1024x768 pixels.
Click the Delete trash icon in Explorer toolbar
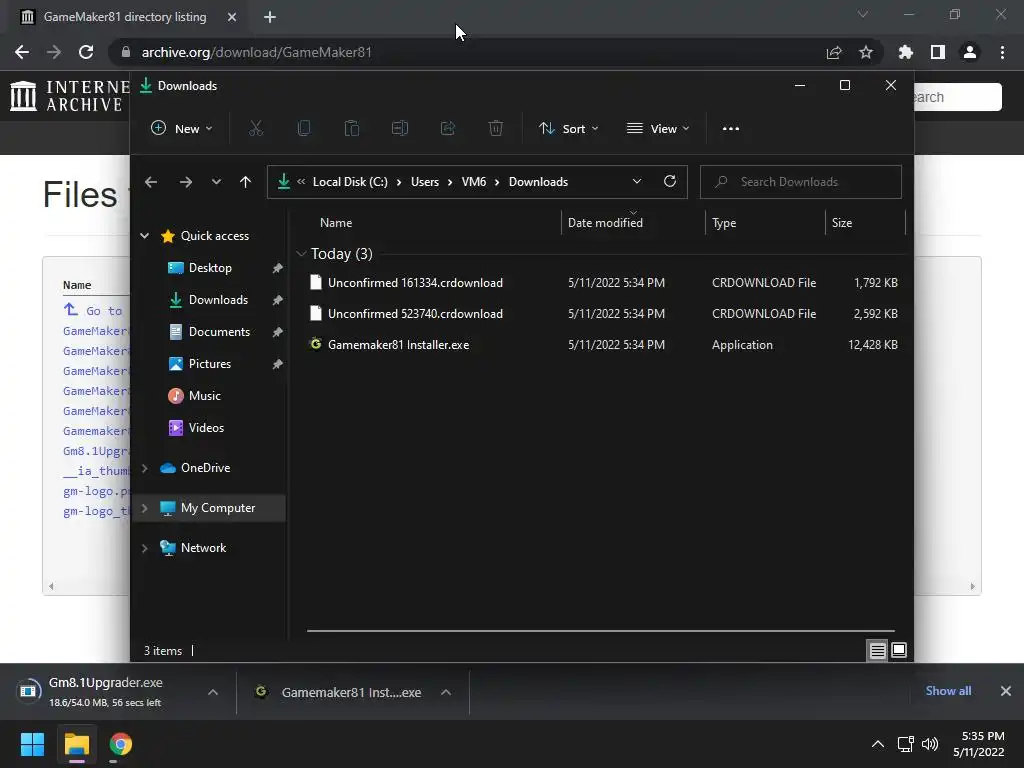tap(496, 129)
